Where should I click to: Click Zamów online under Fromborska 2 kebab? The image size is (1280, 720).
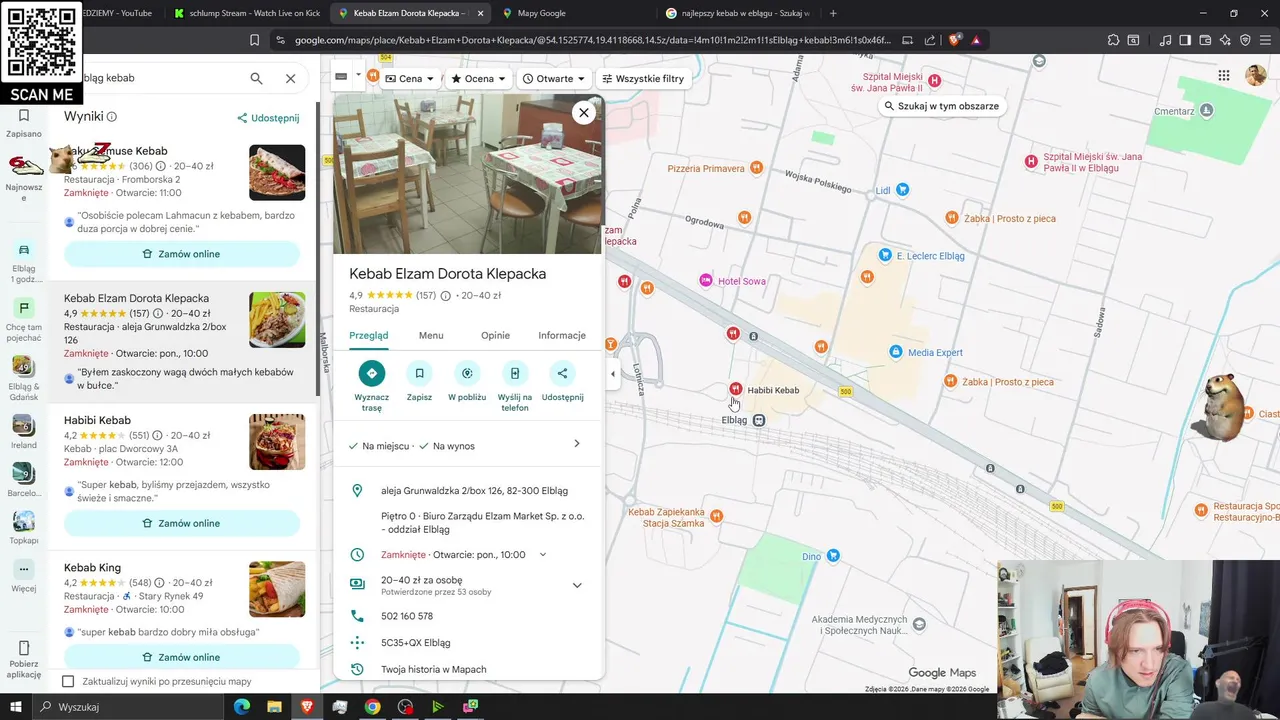tap(182, 254)
